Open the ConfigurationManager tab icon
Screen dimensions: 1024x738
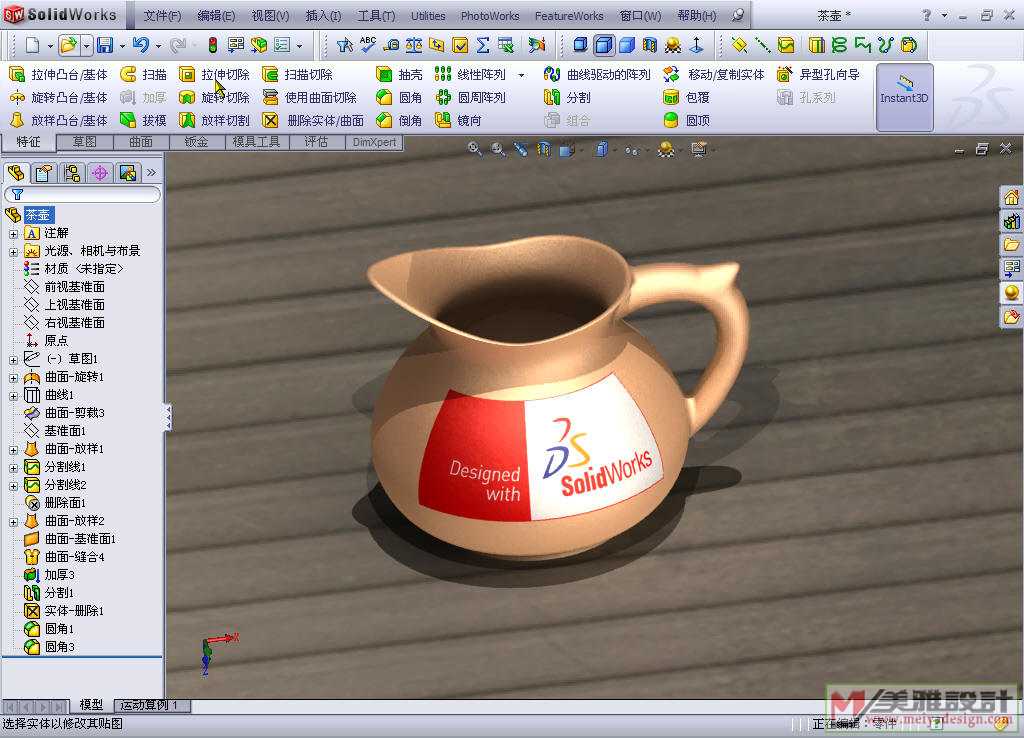[x=72, y=173]
